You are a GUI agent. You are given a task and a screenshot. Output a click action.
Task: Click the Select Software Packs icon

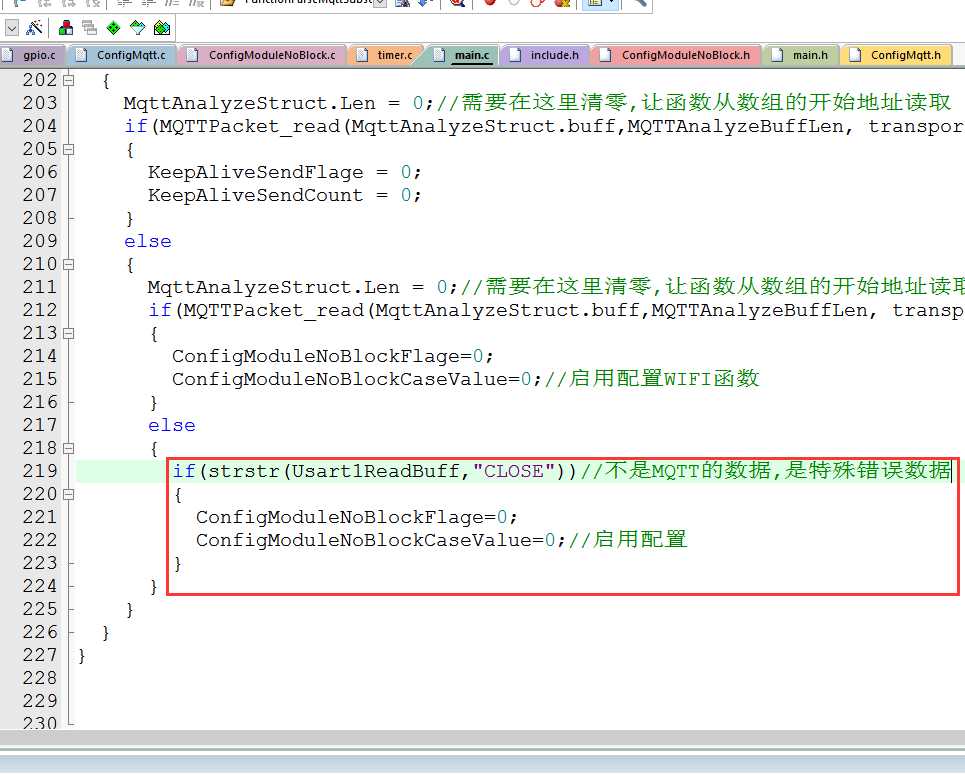[x=137, y=28]
